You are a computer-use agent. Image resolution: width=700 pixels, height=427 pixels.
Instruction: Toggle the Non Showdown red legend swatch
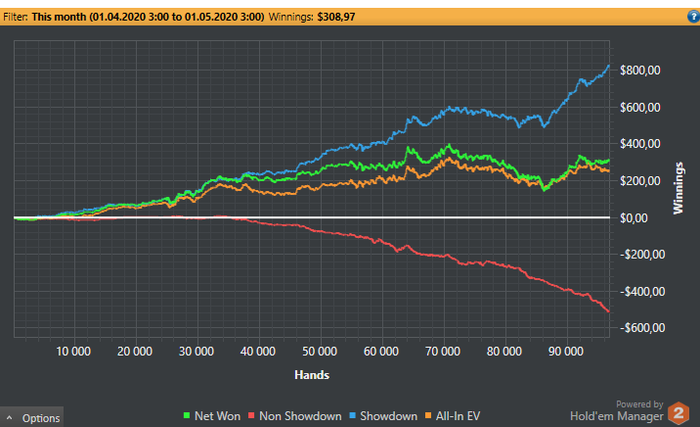251,416
